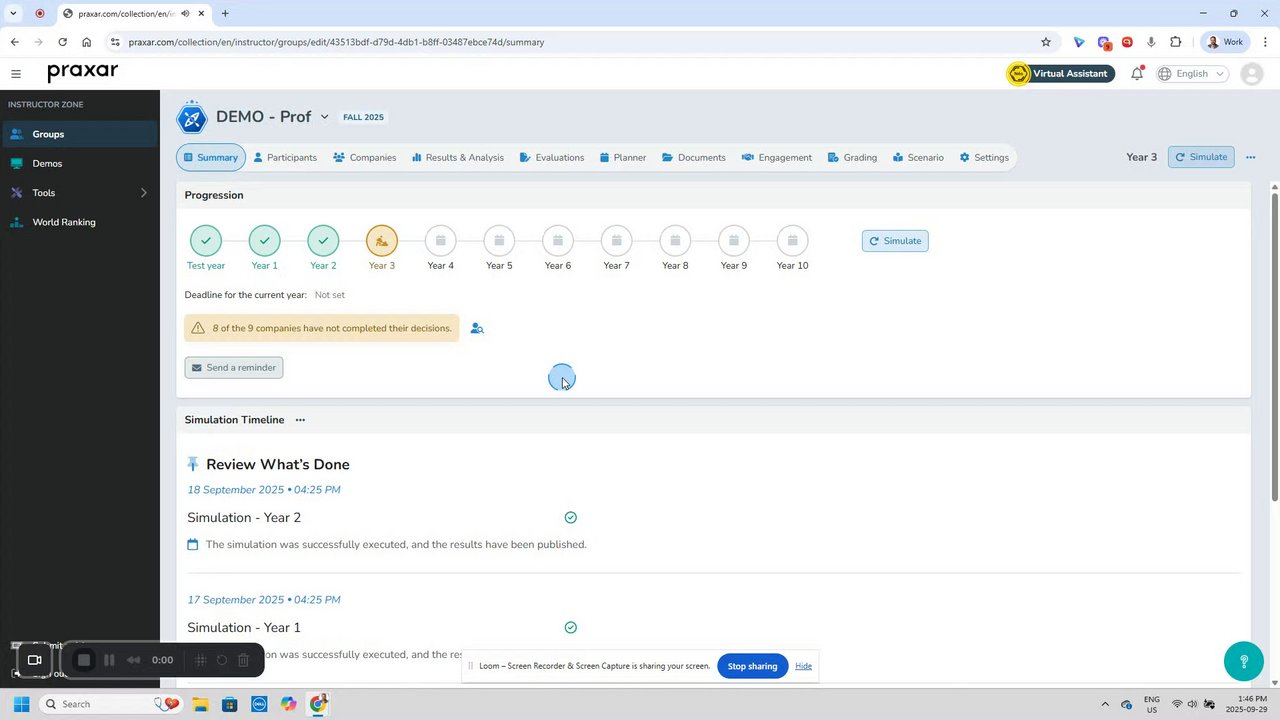Viewport: 1280px width, 720px height.
Task: Open the Results & Analysis tab
Action: pyautogui.click(x=458, y=157)
